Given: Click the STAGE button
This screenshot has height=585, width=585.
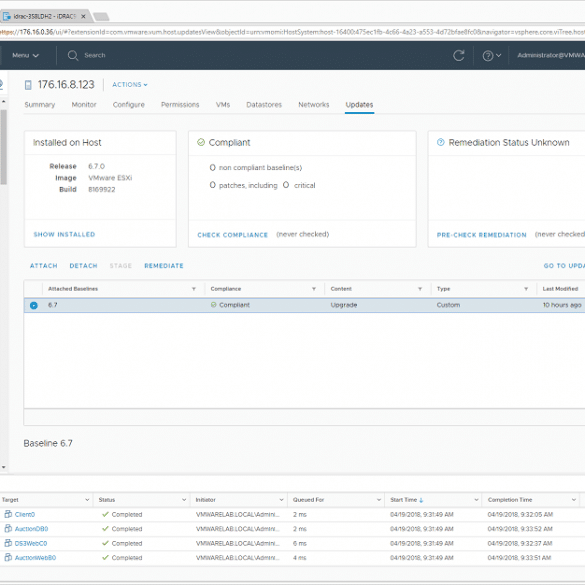Looking at the screenshot, I should coord(121,266).
